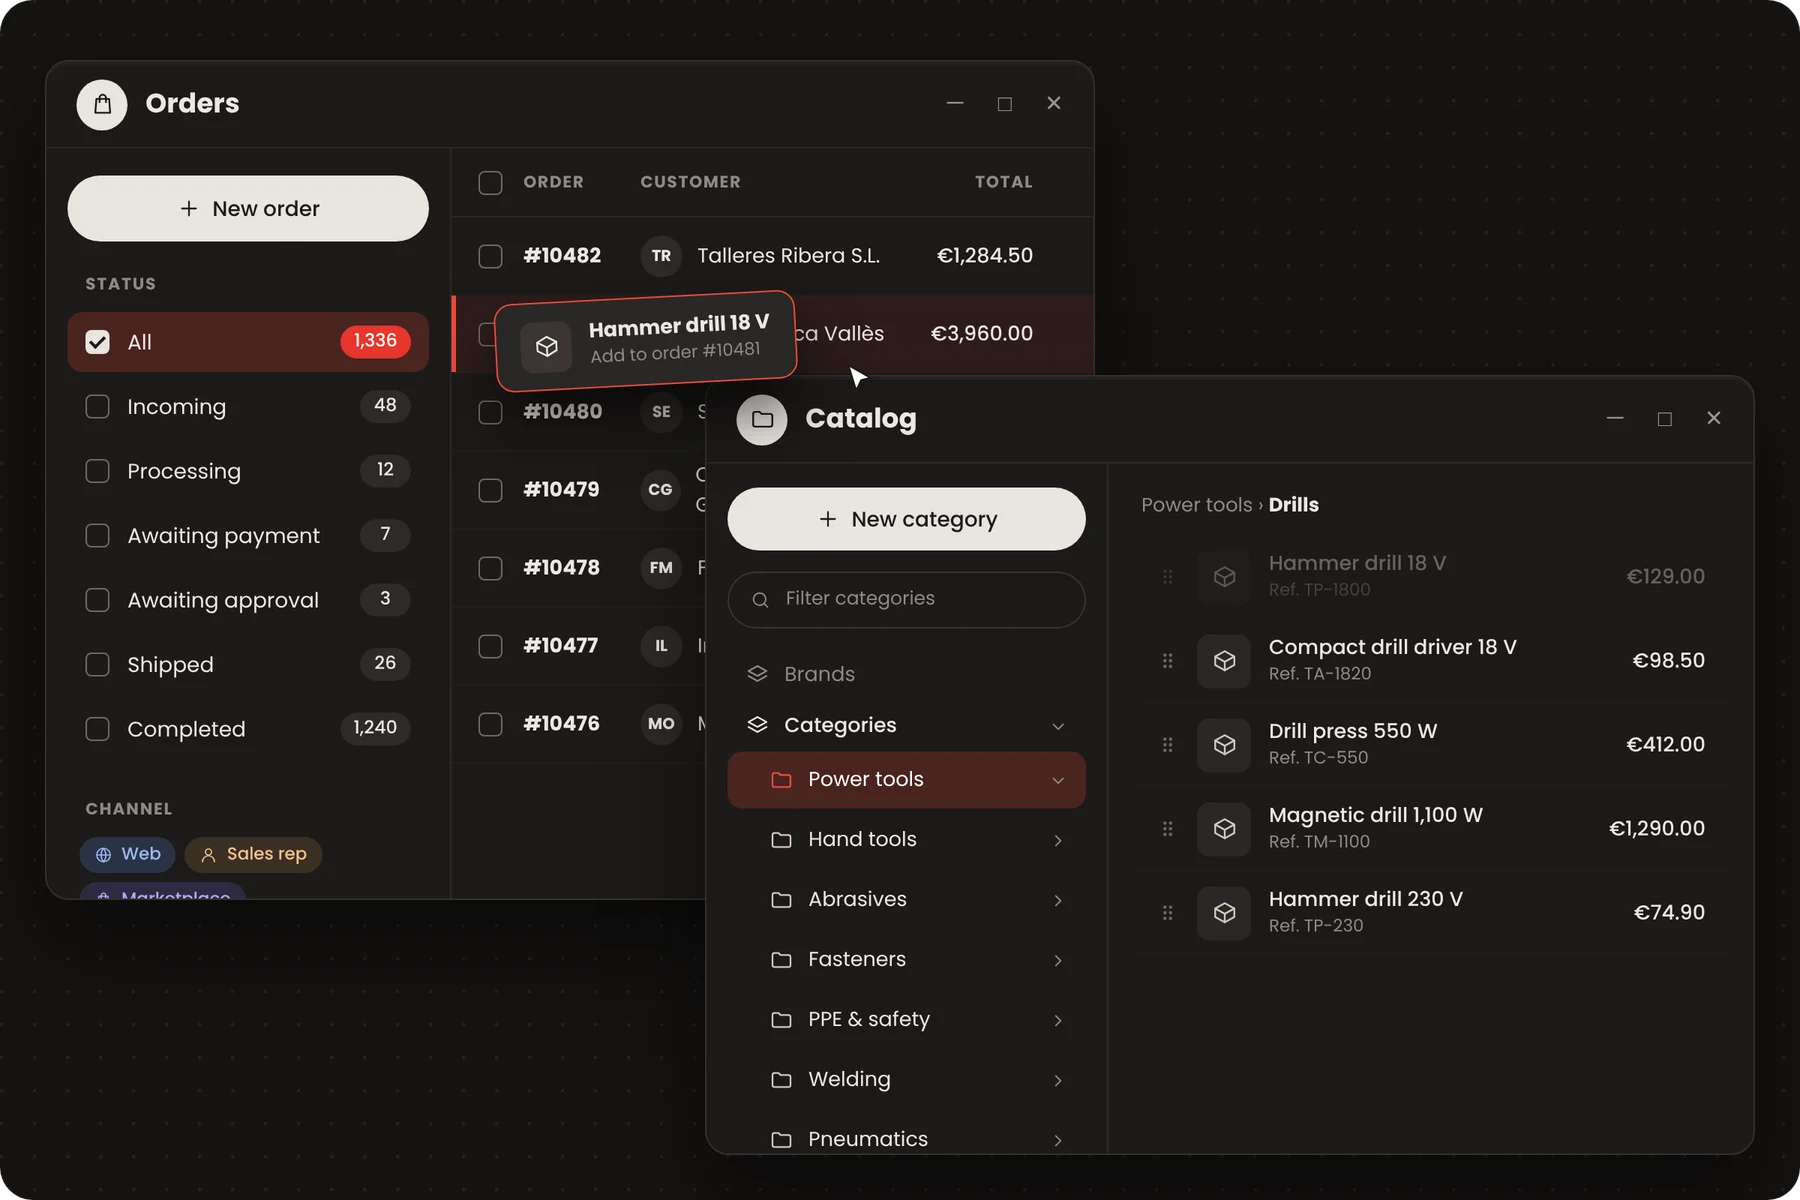Check the Incoming status filter
1800x1200 pixels.
[x=97, y=407]
